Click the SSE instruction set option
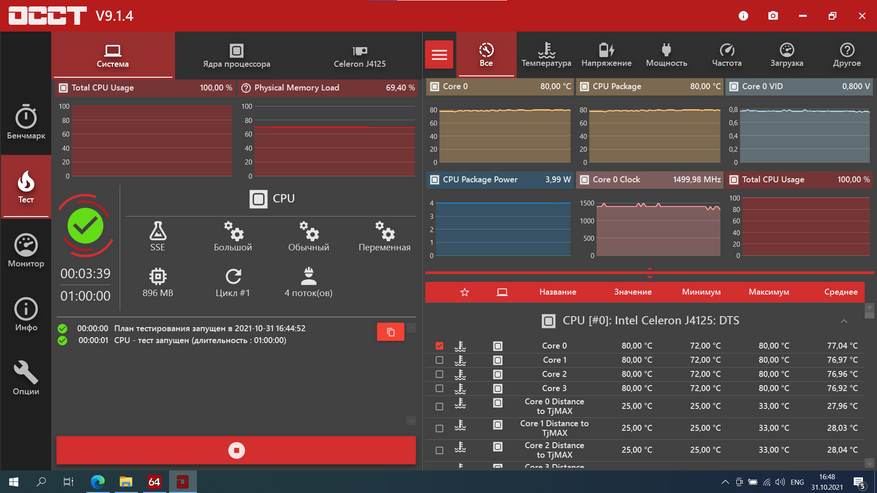Screen dimensions: 877x493 point(158,236)
